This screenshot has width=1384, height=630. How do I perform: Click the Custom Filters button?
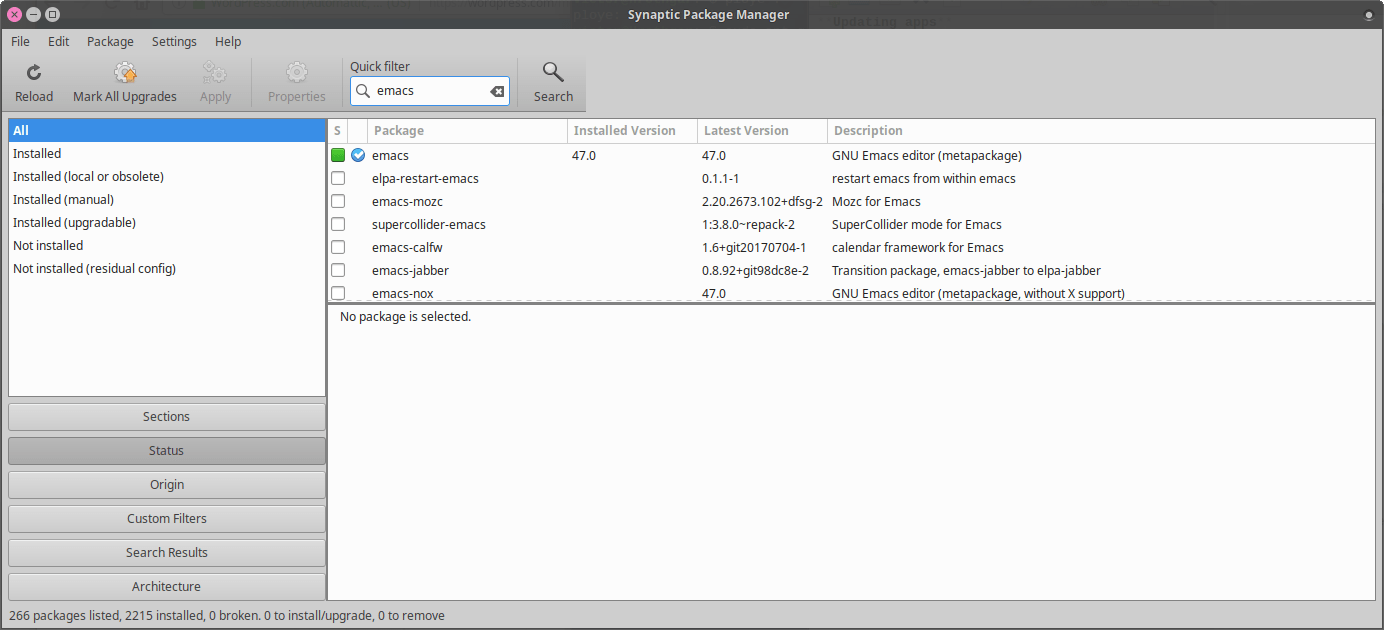coord(167,519)
